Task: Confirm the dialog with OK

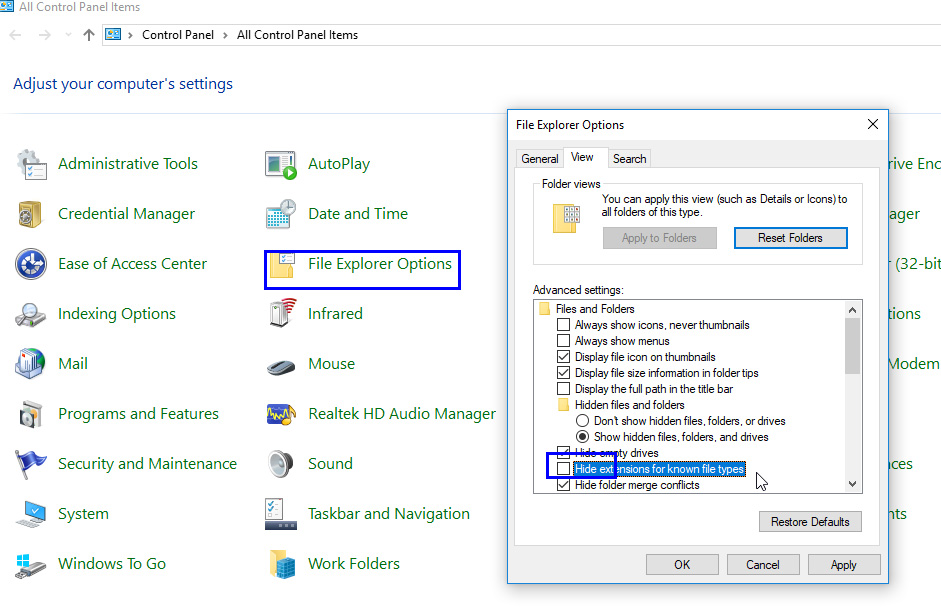Action: [x=682, y=565]
